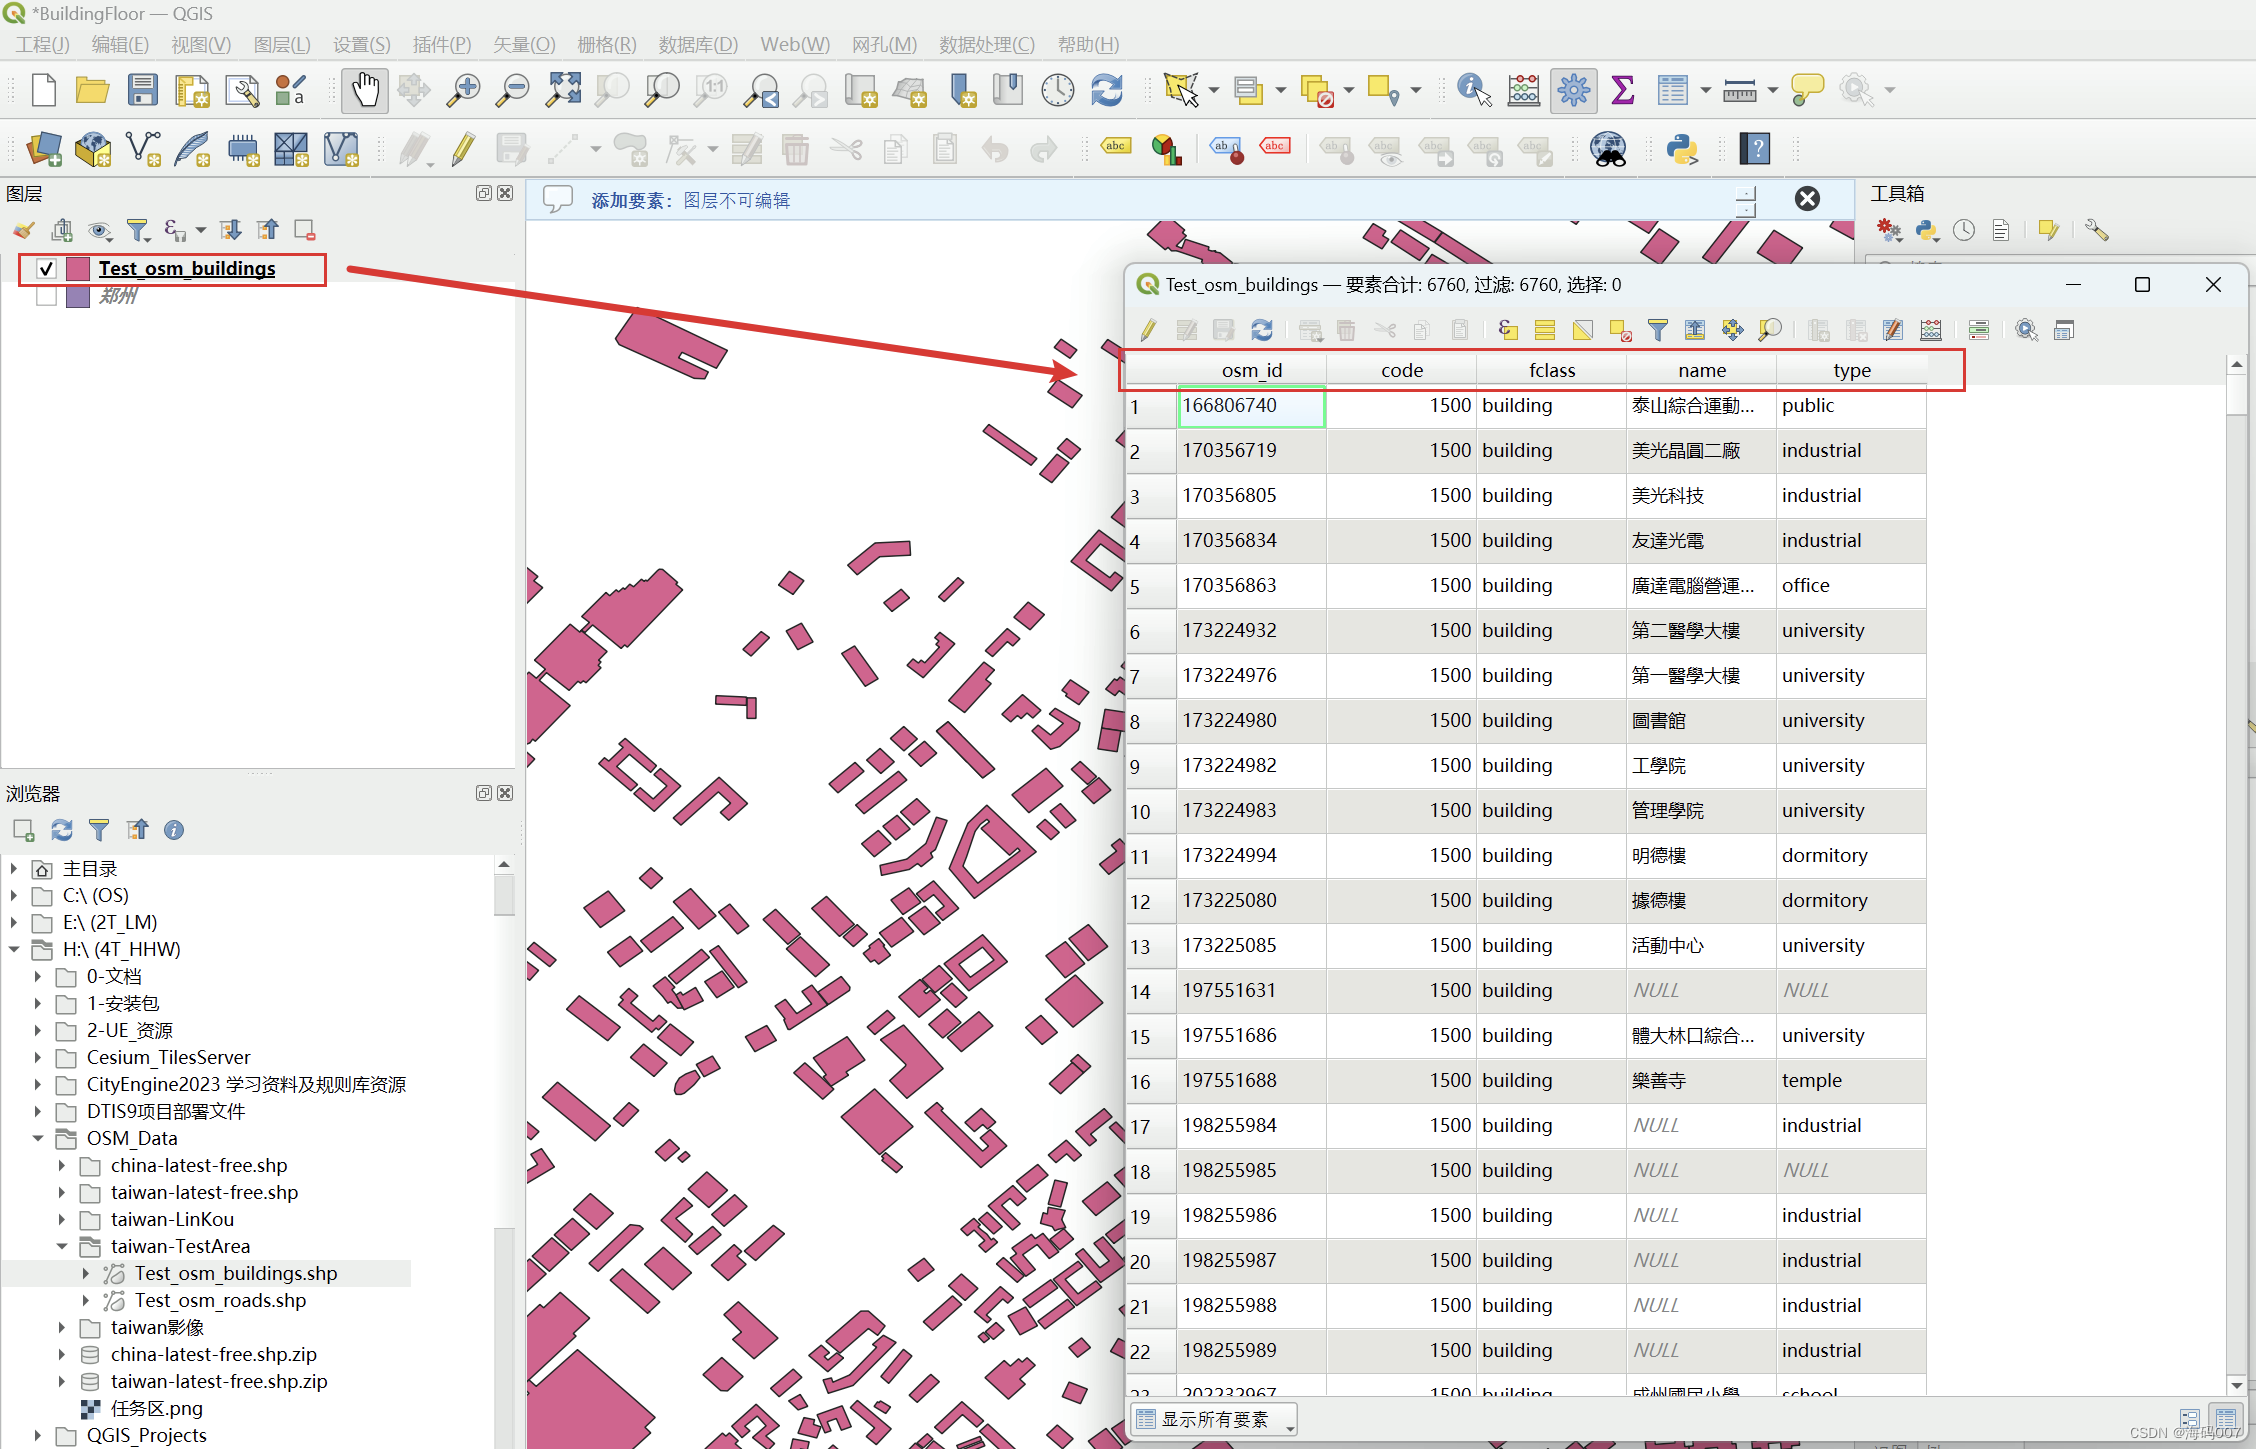Click the Zoom In magnifier tool
The width and height of the screenshot is (2256, 1449).
click(463, 91)
